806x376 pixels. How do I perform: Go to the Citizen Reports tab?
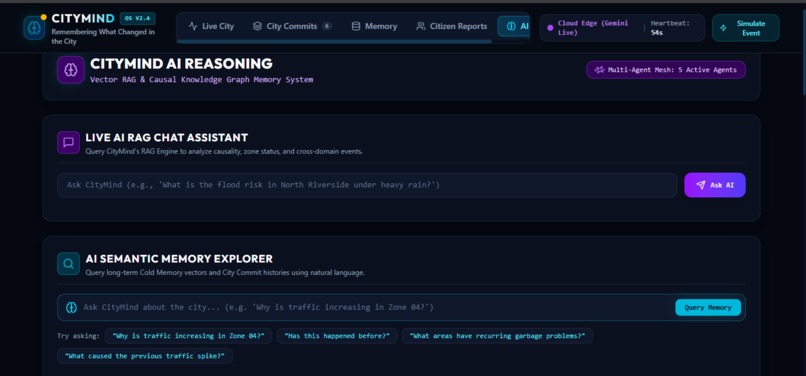pos(452,26)
